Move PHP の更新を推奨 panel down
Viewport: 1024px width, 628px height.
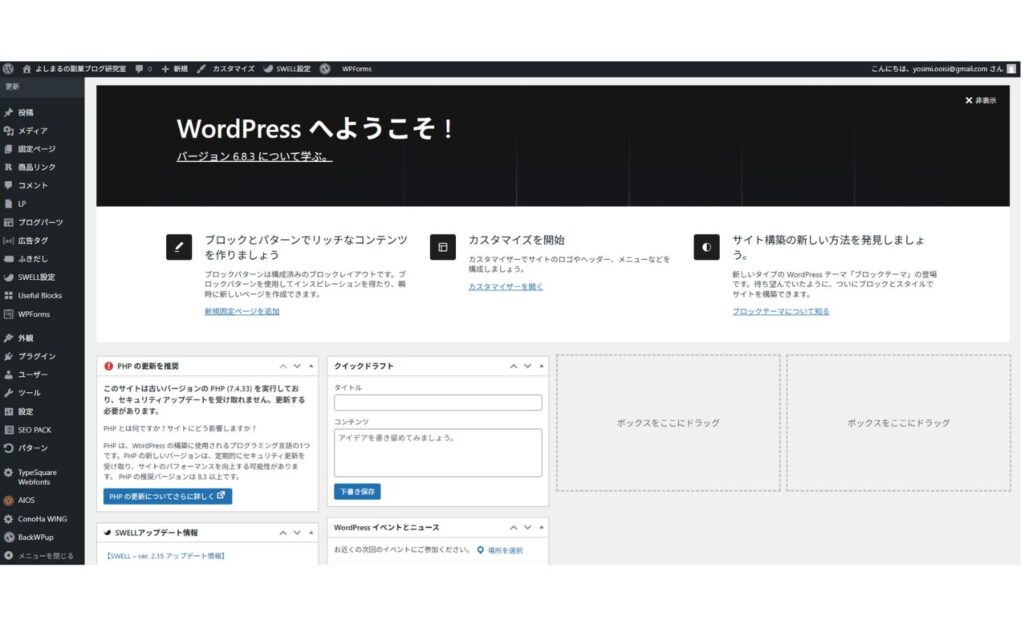[x=297, y=366]
